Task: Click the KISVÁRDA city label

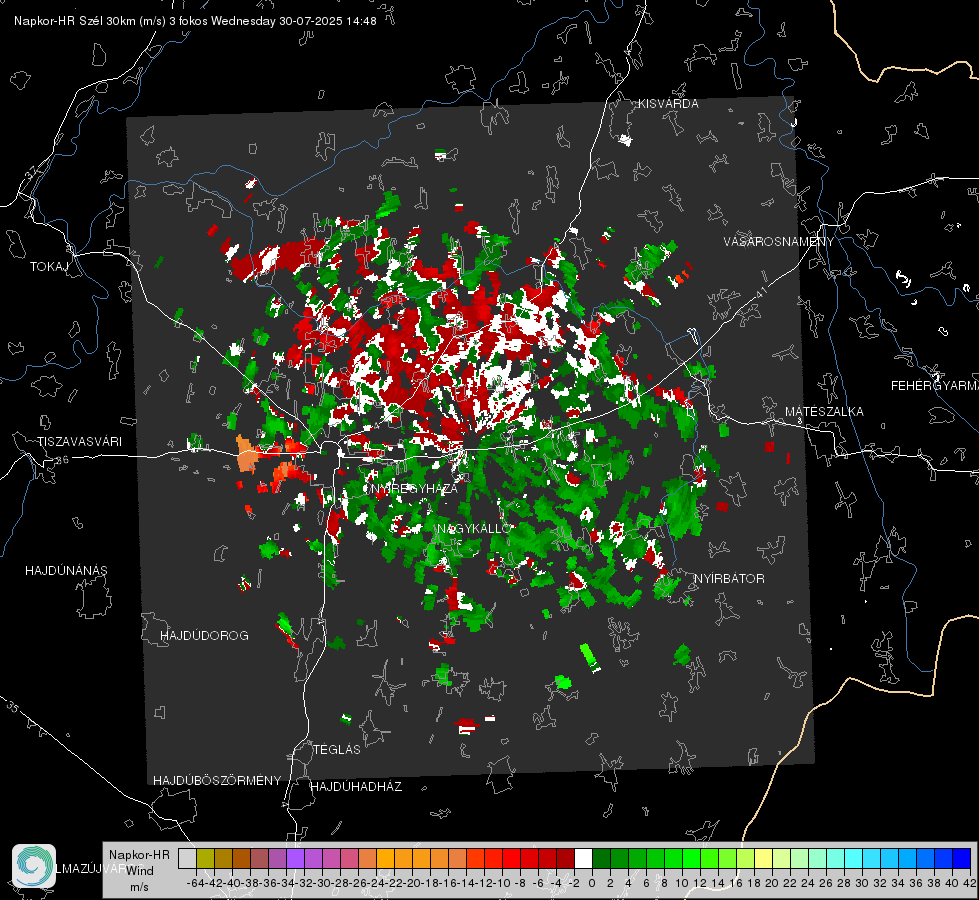Action: pyautogui.click(x=668, y=104)
